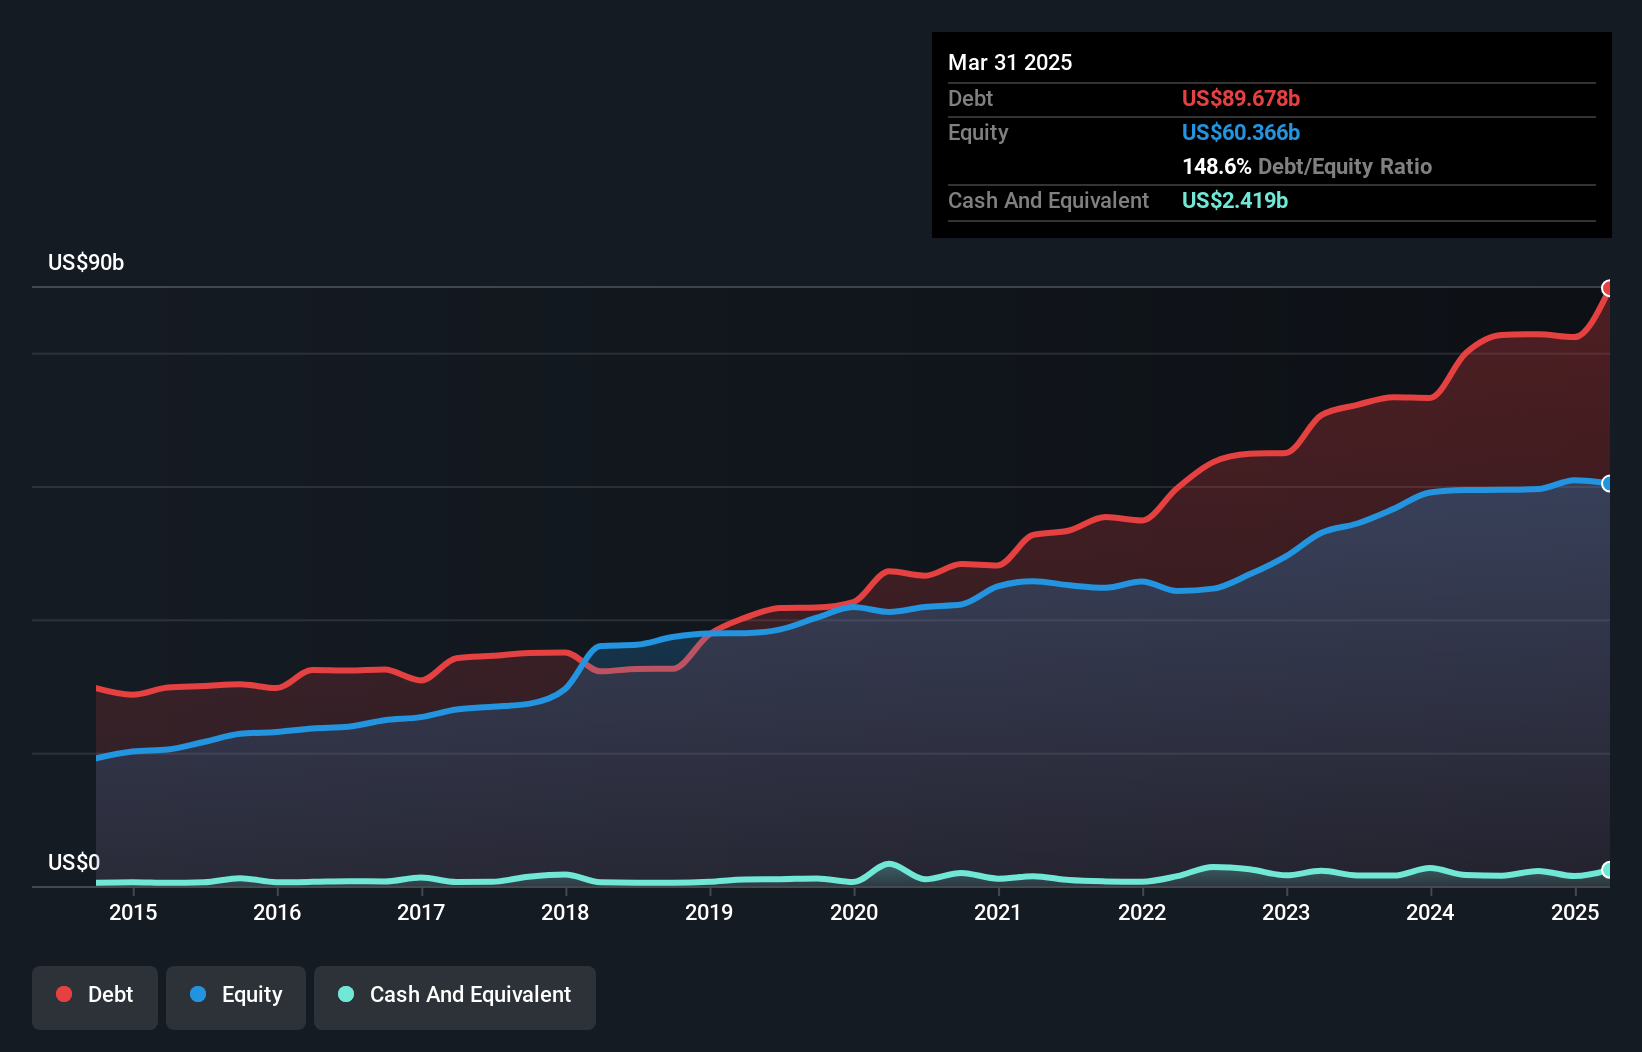Click the 2021 x-axis label

coord(998,912)
